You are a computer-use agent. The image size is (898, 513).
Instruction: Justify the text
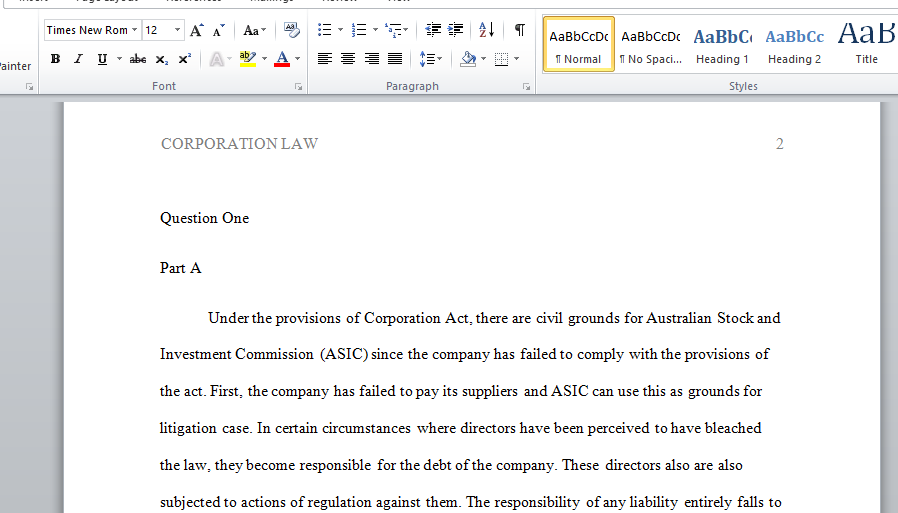[x=395, y=58]
